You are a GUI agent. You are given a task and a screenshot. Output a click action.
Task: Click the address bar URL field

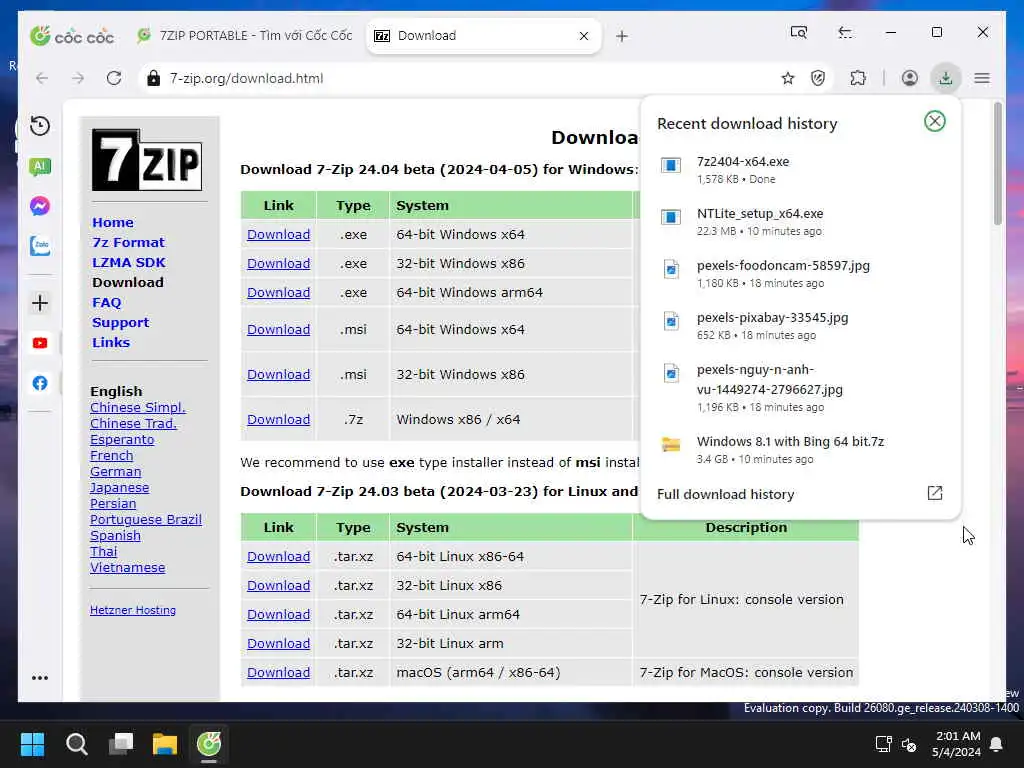(x=457, y=78)
